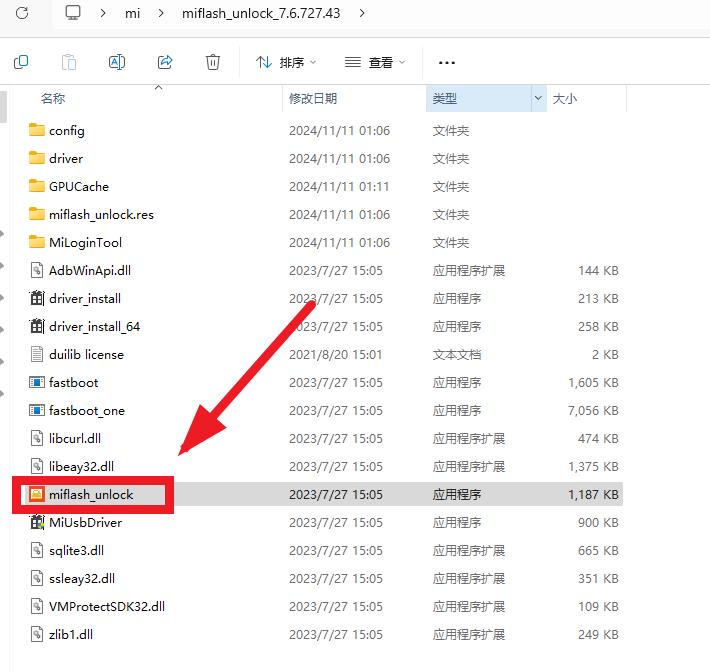Viewport: 710px width, 672px height.
Task: Select the driver folder icon
Action: (x=37, y=158)
